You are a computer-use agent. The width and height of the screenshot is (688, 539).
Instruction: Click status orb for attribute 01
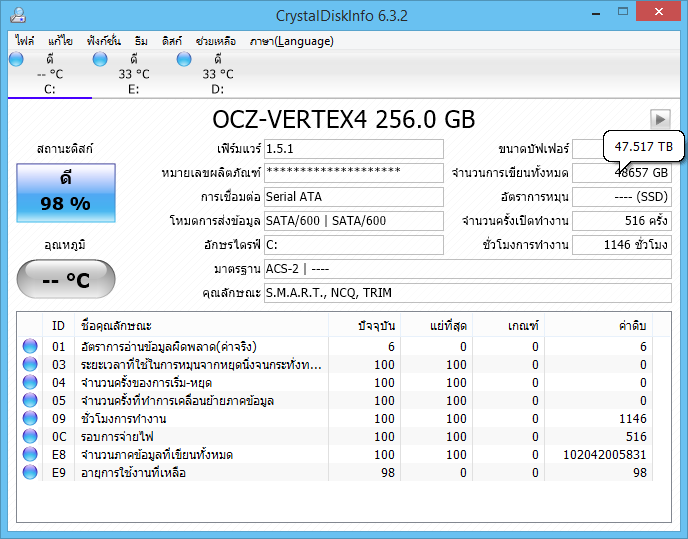[30, 346]
